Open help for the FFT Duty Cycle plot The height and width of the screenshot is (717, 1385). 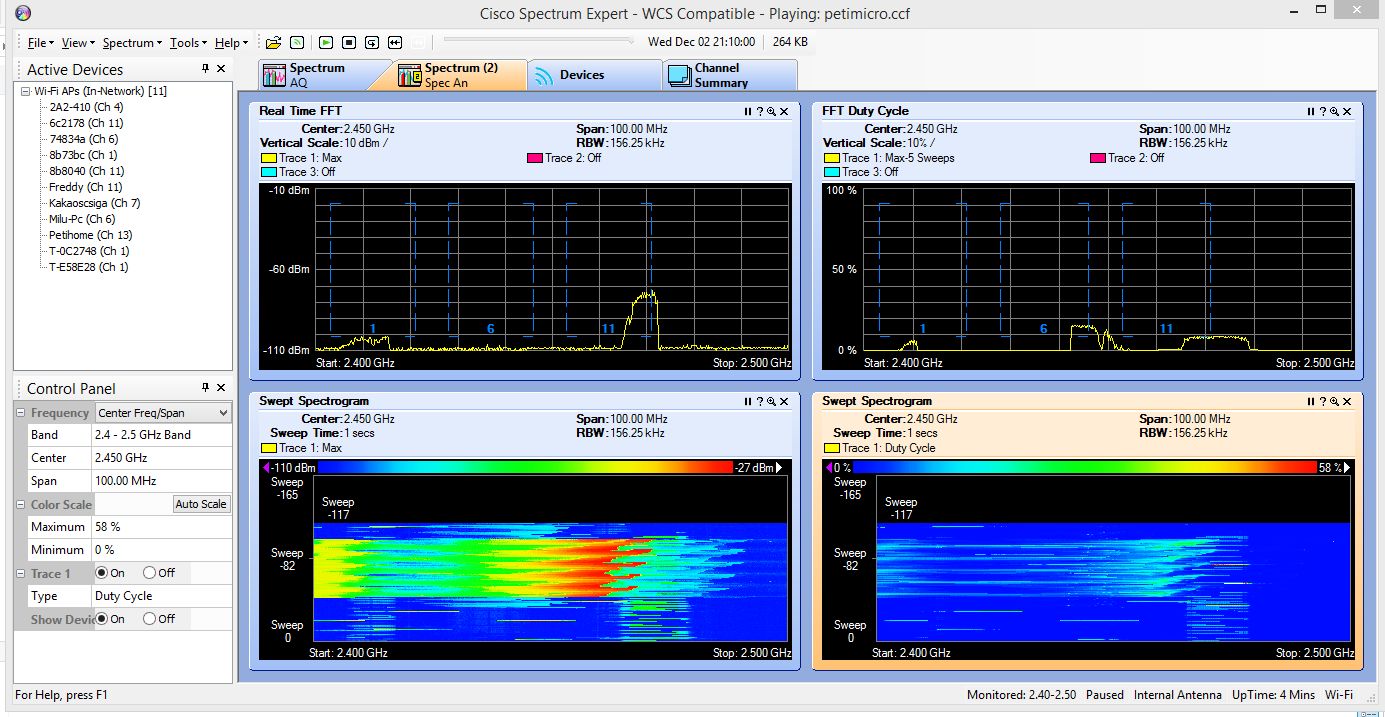pyautogui.click(x=1323, y=111)
